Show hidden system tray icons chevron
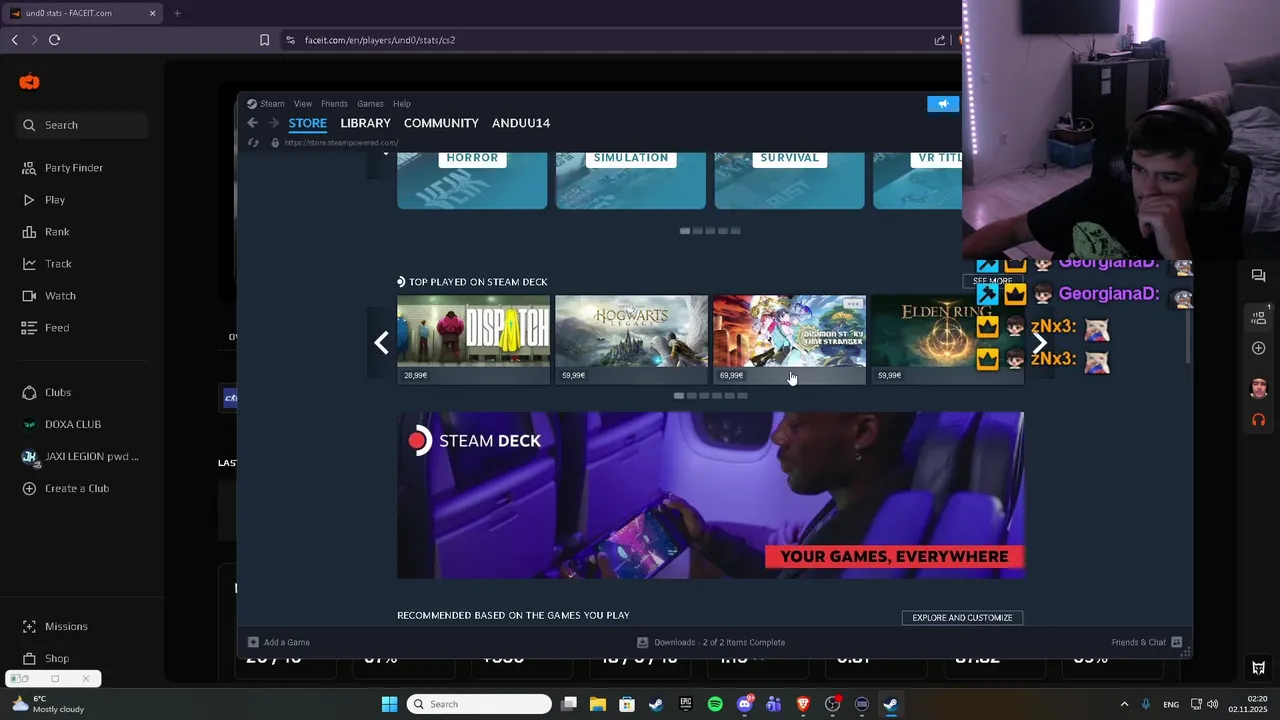The width and height of the screenshot is (1280, 720). [x=1124, y=704]
